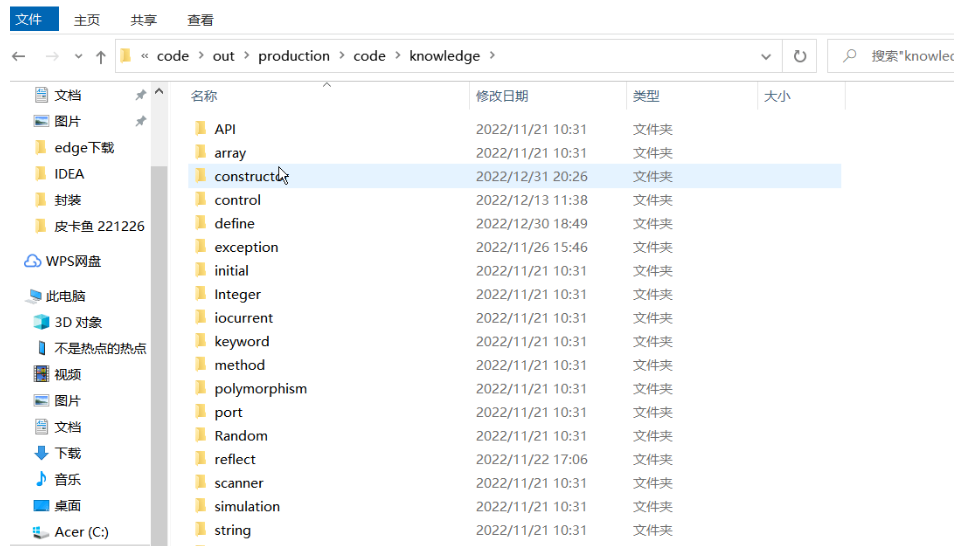Open pinned 图片 in quick access

coord(67,121)
